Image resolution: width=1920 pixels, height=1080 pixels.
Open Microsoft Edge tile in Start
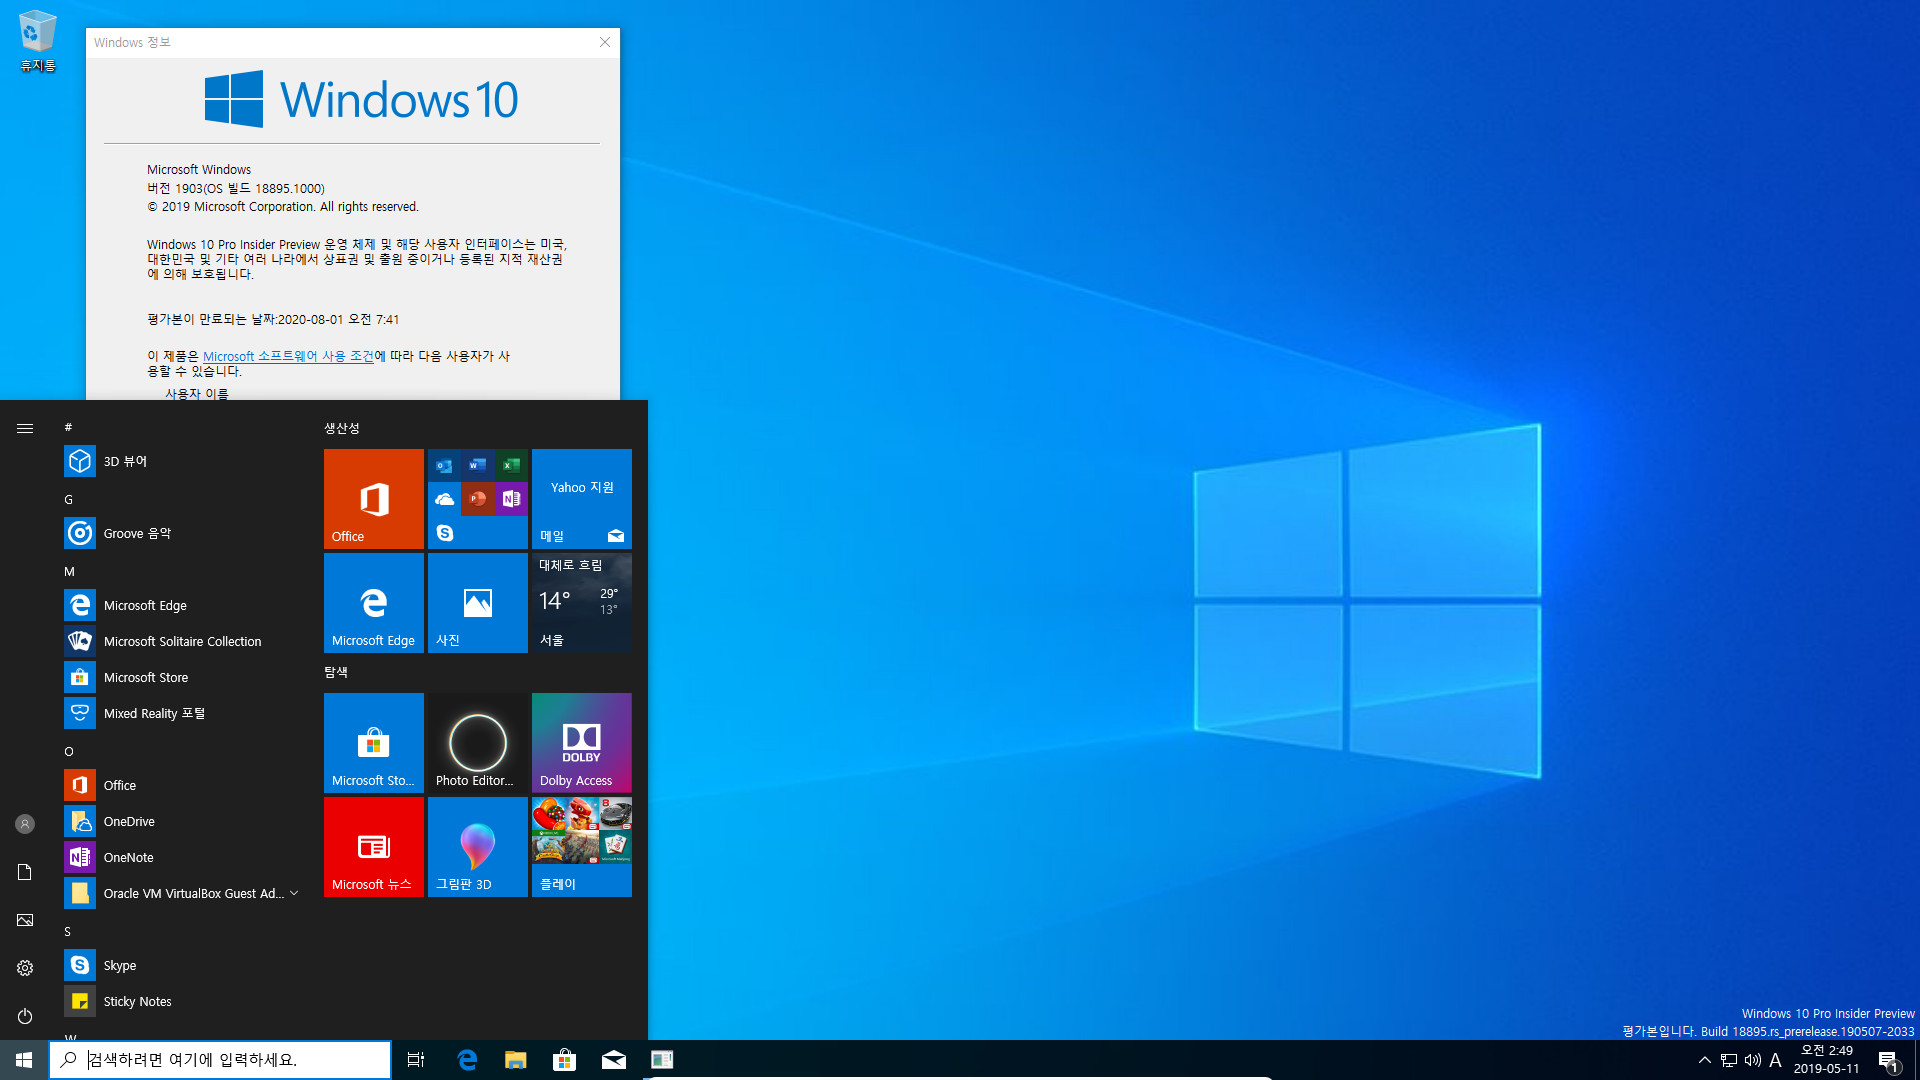[373, 603]
